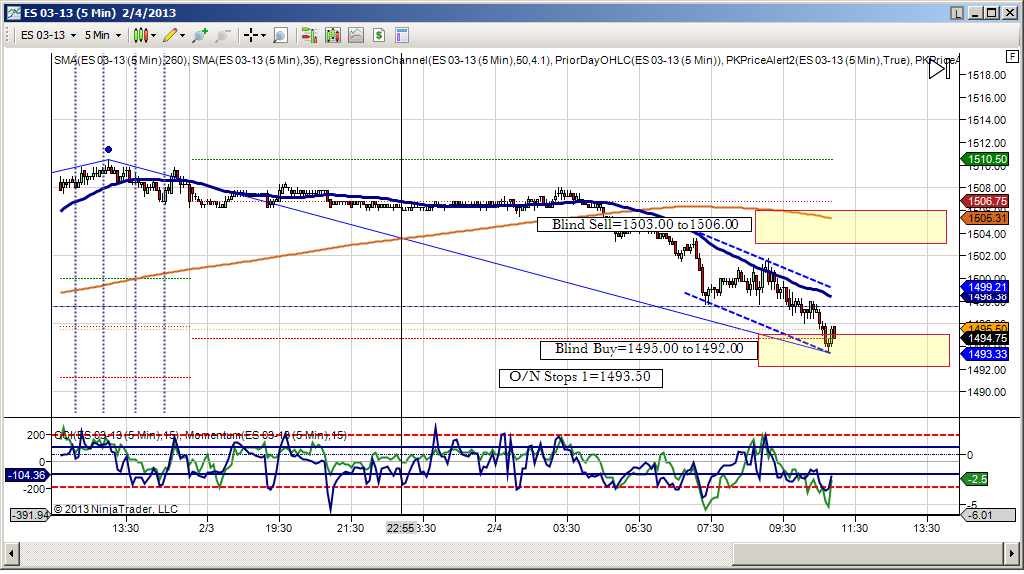Click the 07:30 time axis label

pyautogui.click(x=710, y=528)
